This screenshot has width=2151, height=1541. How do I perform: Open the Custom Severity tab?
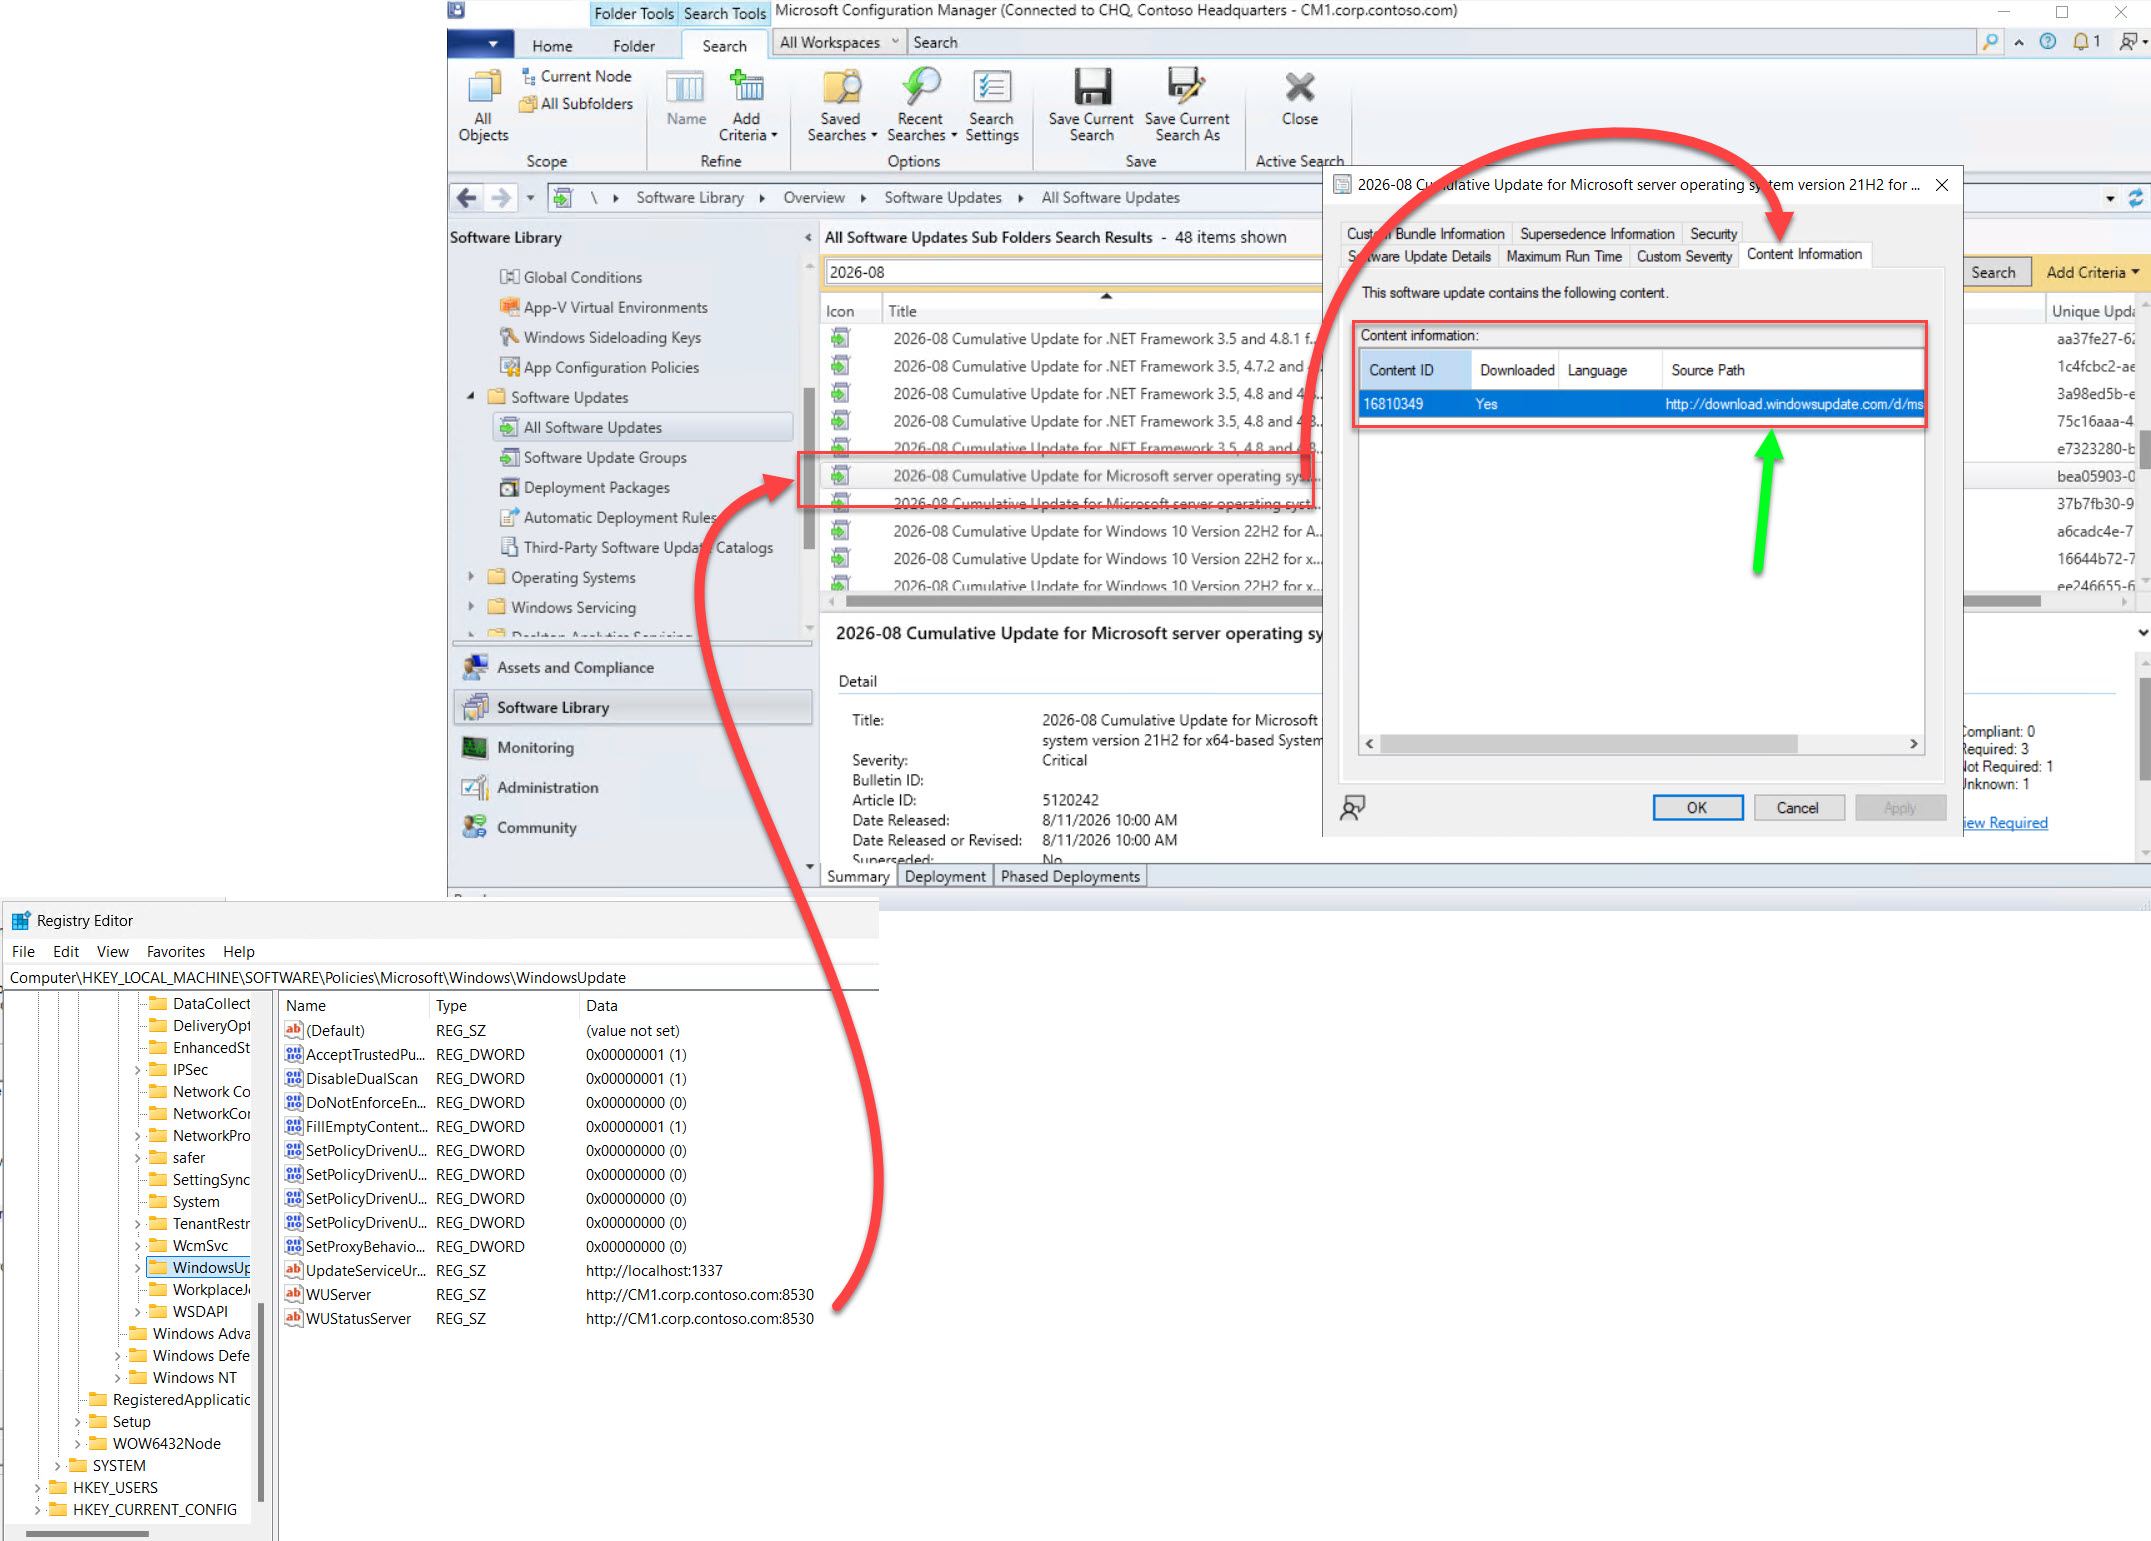click(x=1684, y=257)
